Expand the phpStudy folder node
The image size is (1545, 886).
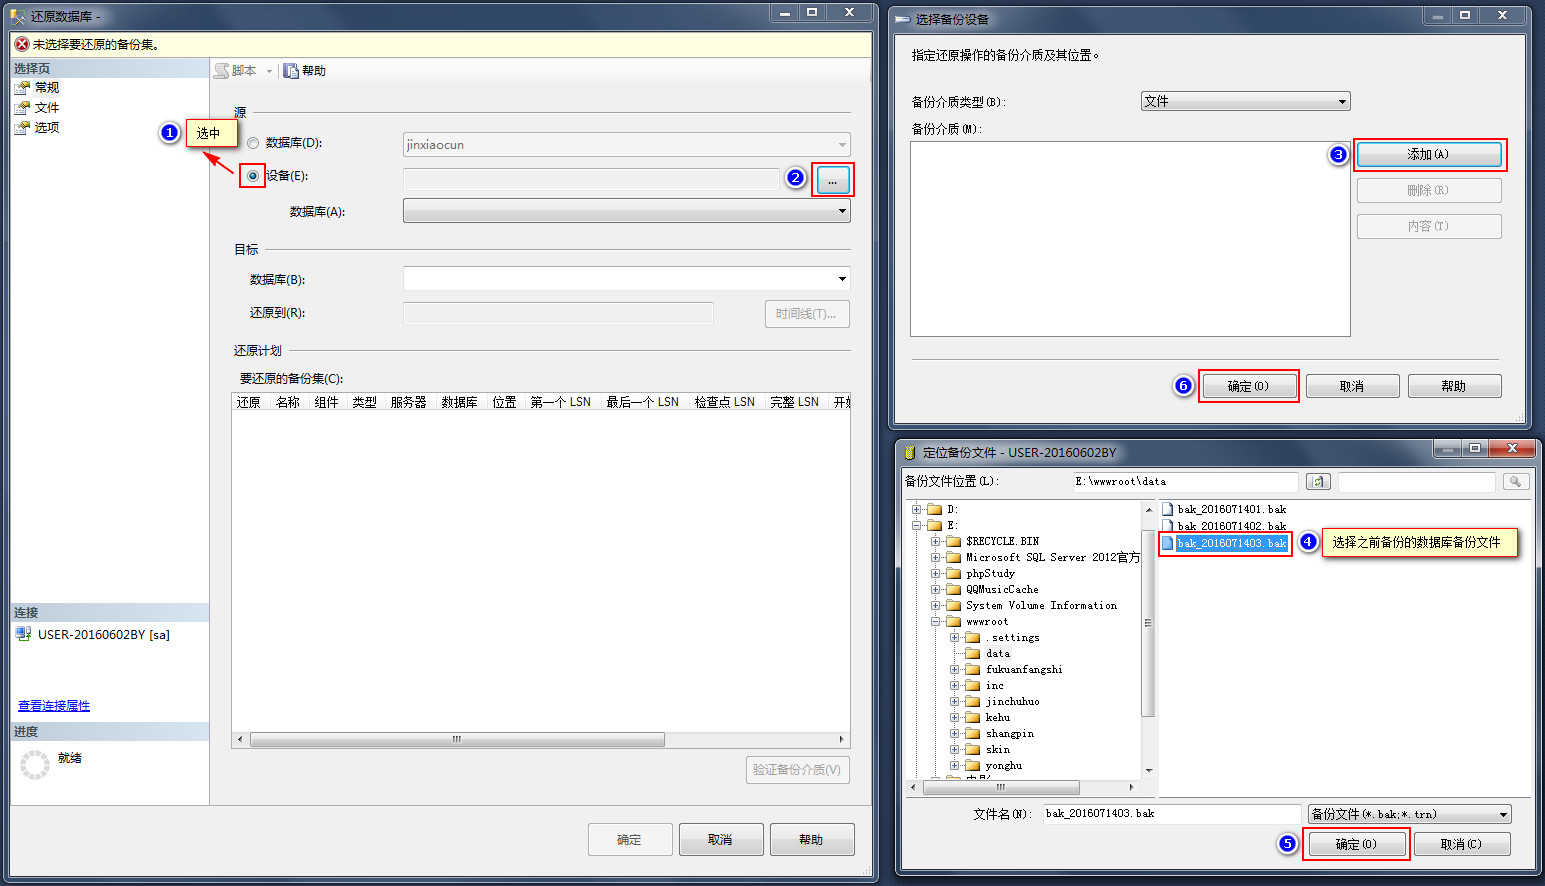click(x=935, y=573)
